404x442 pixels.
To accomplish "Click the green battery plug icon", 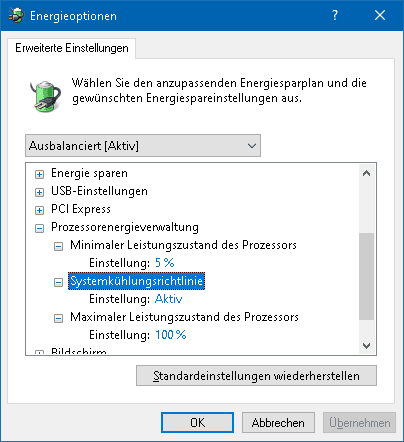I will click(x=45, y=96).
